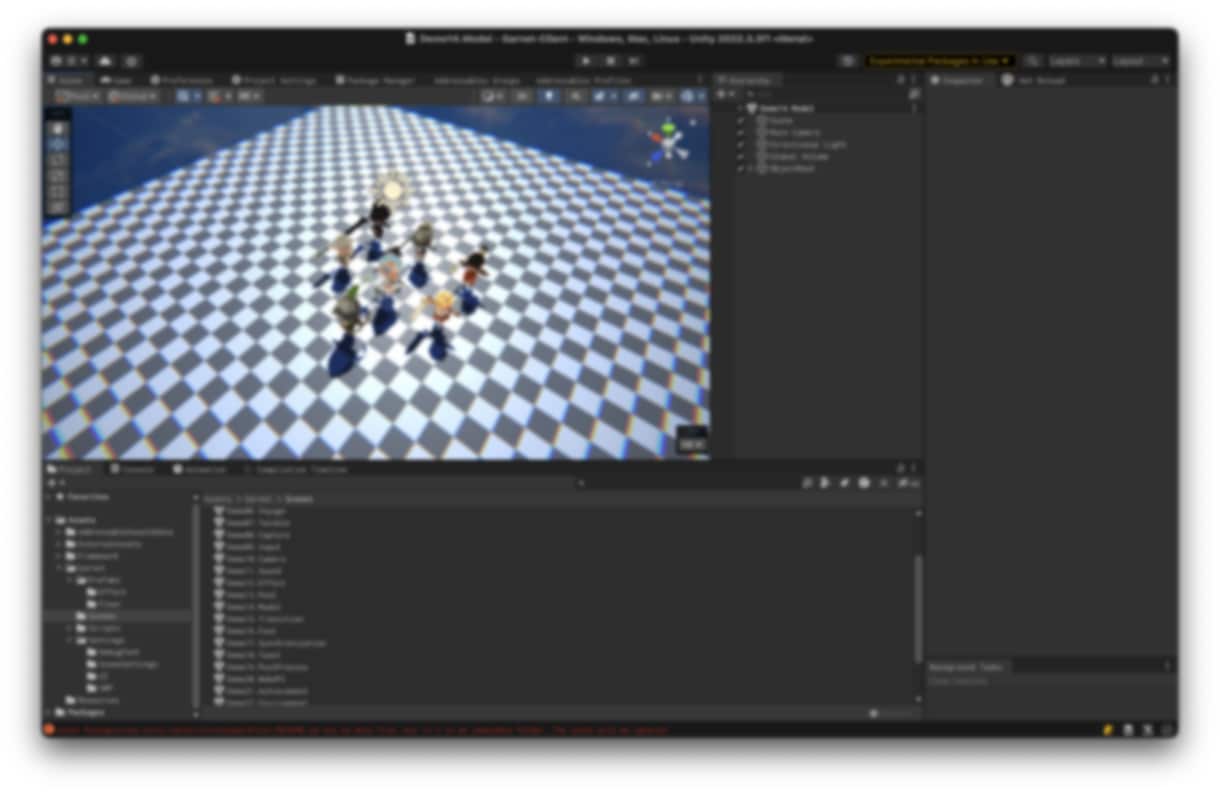The width and height of the screenshot is (1220, 793).
Task: Toggle the checkbox beside ObjectRoot
Action: (x=741, y=169)
